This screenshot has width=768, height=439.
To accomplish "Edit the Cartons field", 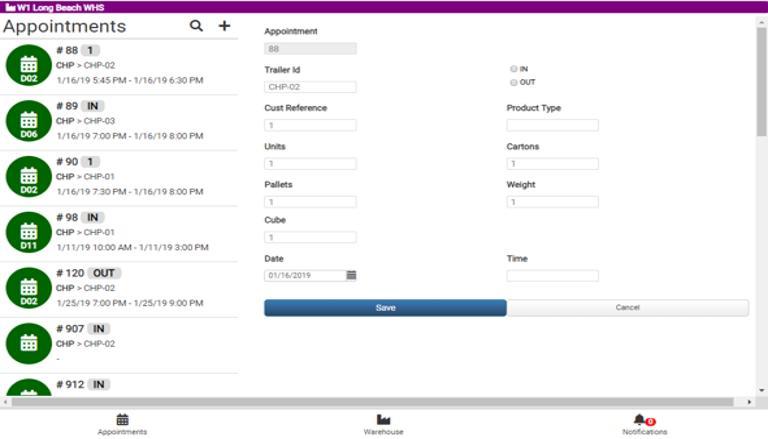I will point(552,163).
